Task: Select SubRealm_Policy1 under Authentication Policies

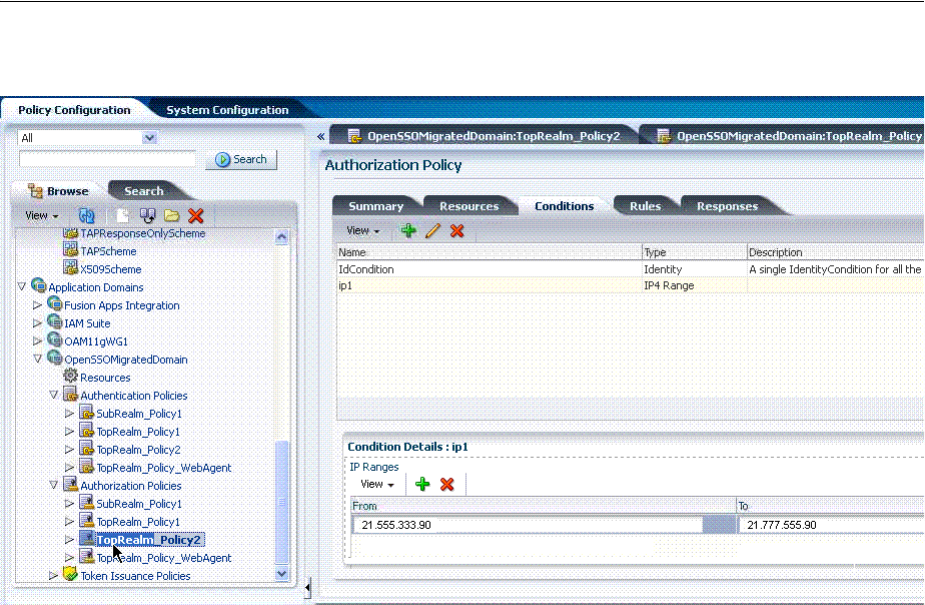Action: click(139, 414)
